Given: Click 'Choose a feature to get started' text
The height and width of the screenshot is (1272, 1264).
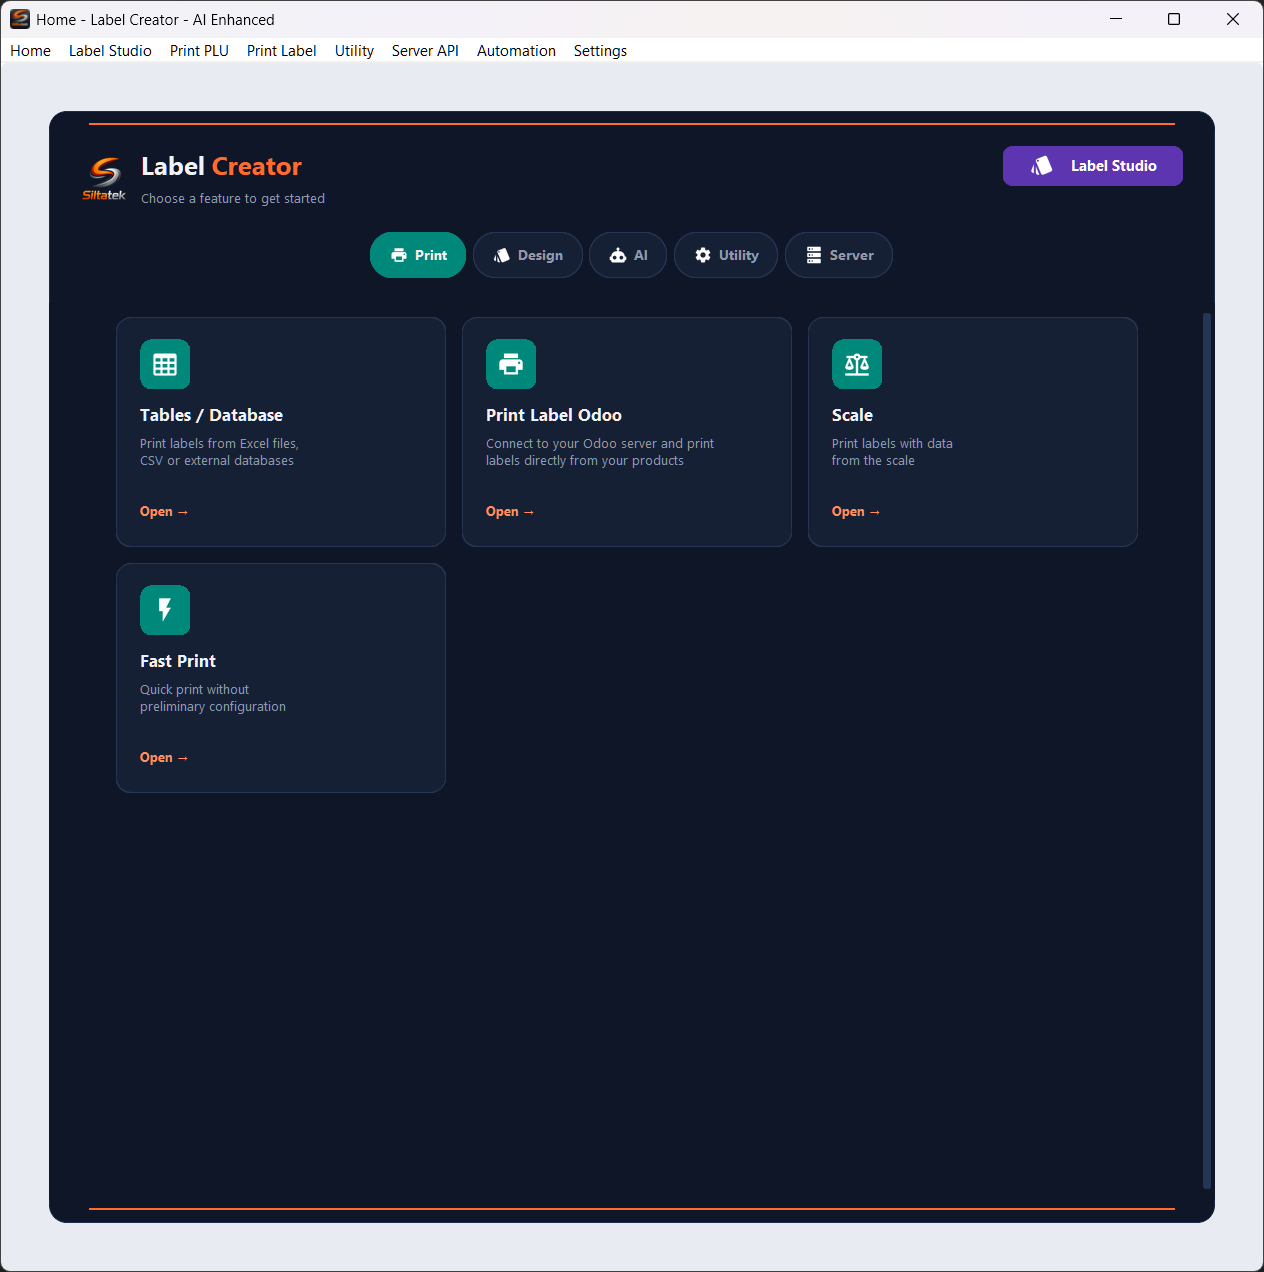Looking at the screenshot, I should [233, 199].
